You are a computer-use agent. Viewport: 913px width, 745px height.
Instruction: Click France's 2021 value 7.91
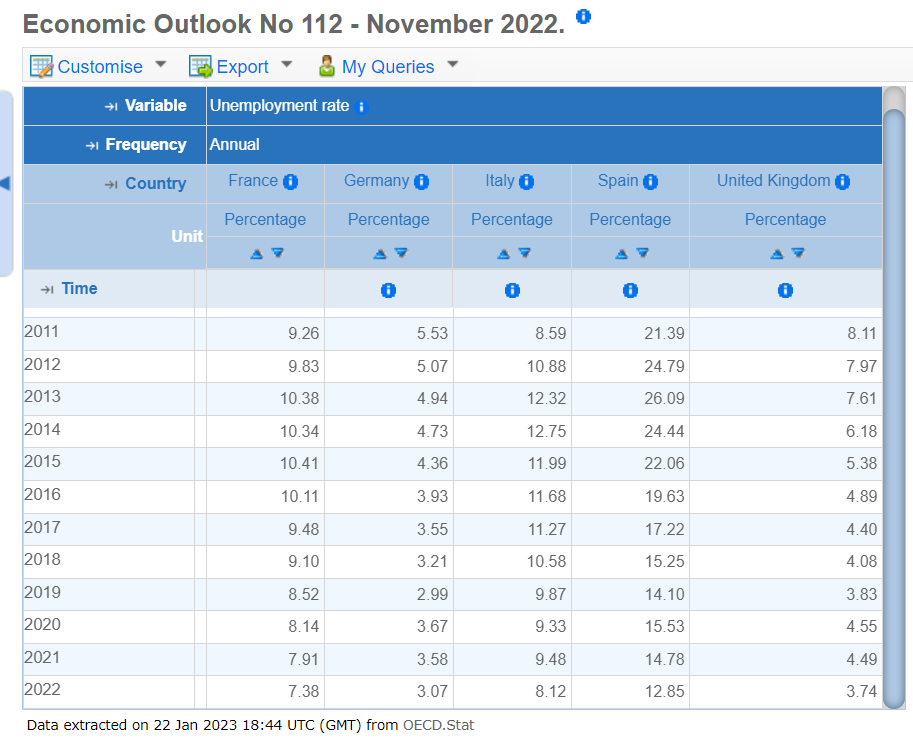[303, 659]
